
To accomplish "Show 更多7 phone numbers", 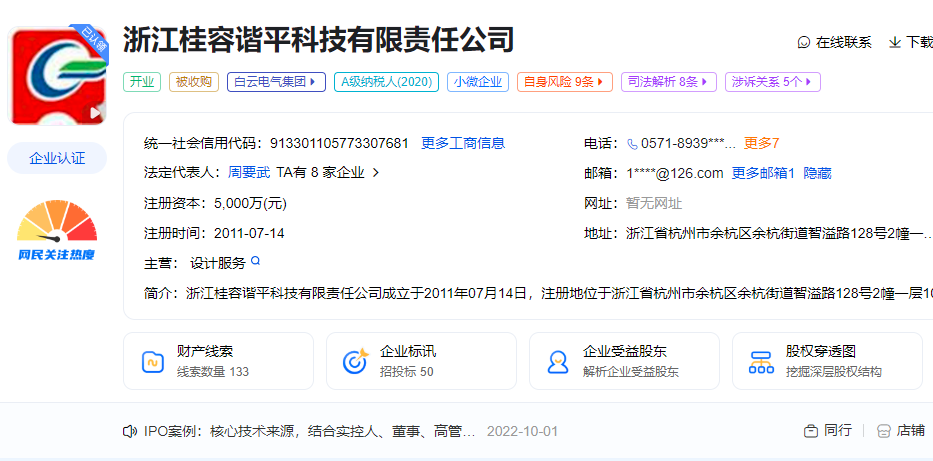I will point(762,143).
